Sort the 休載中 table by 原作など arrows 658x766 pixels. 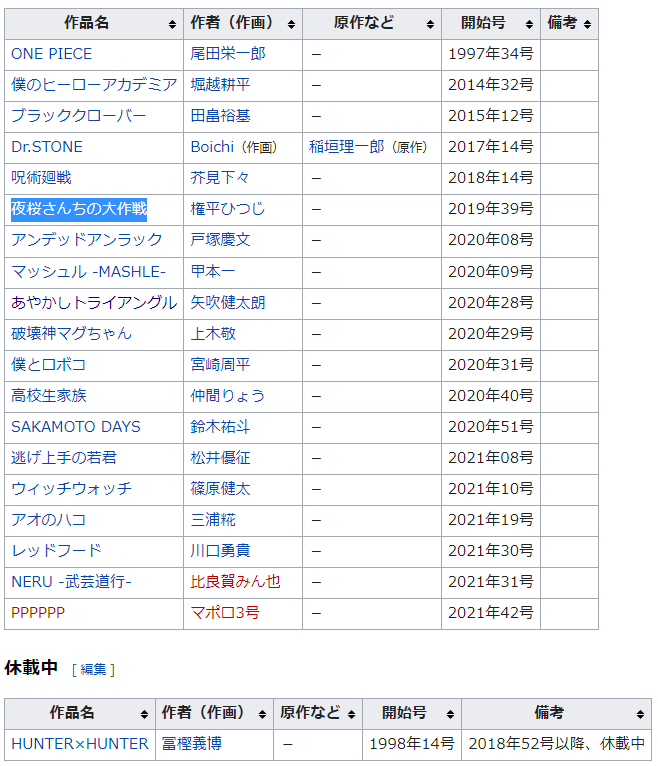[x=351, y=714]
